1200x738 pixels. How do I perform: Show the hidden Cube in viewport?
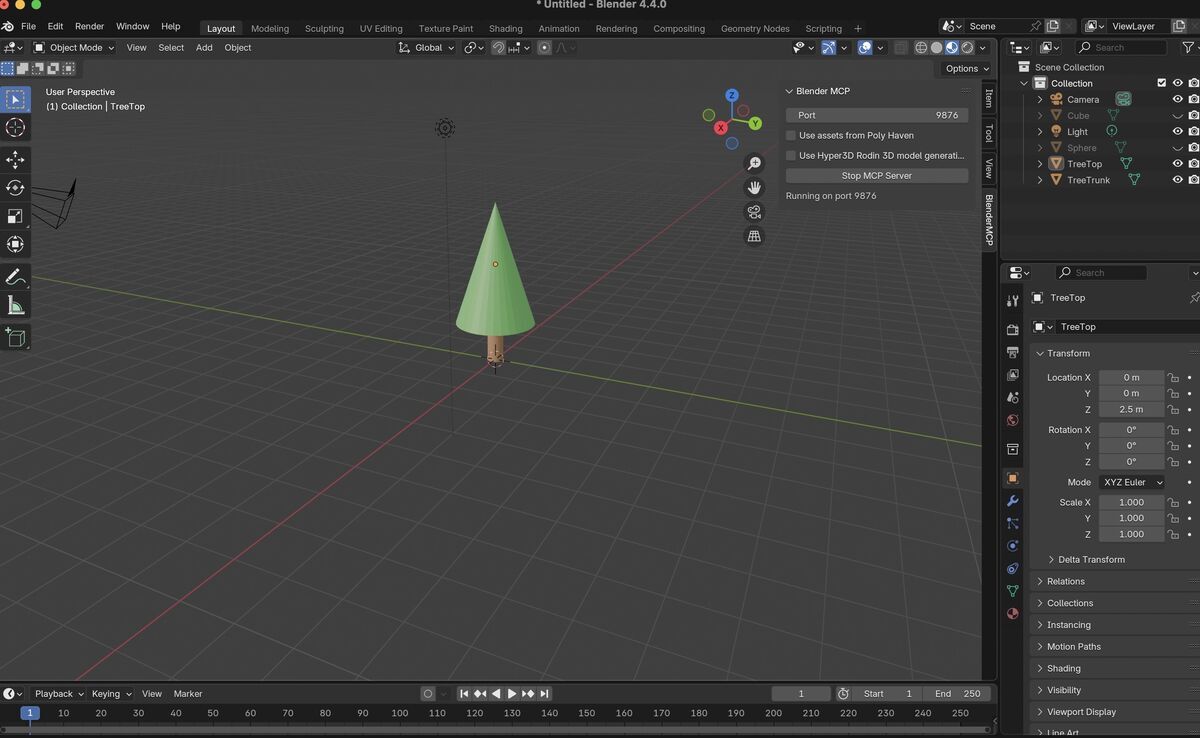(x=1177, y=115)
